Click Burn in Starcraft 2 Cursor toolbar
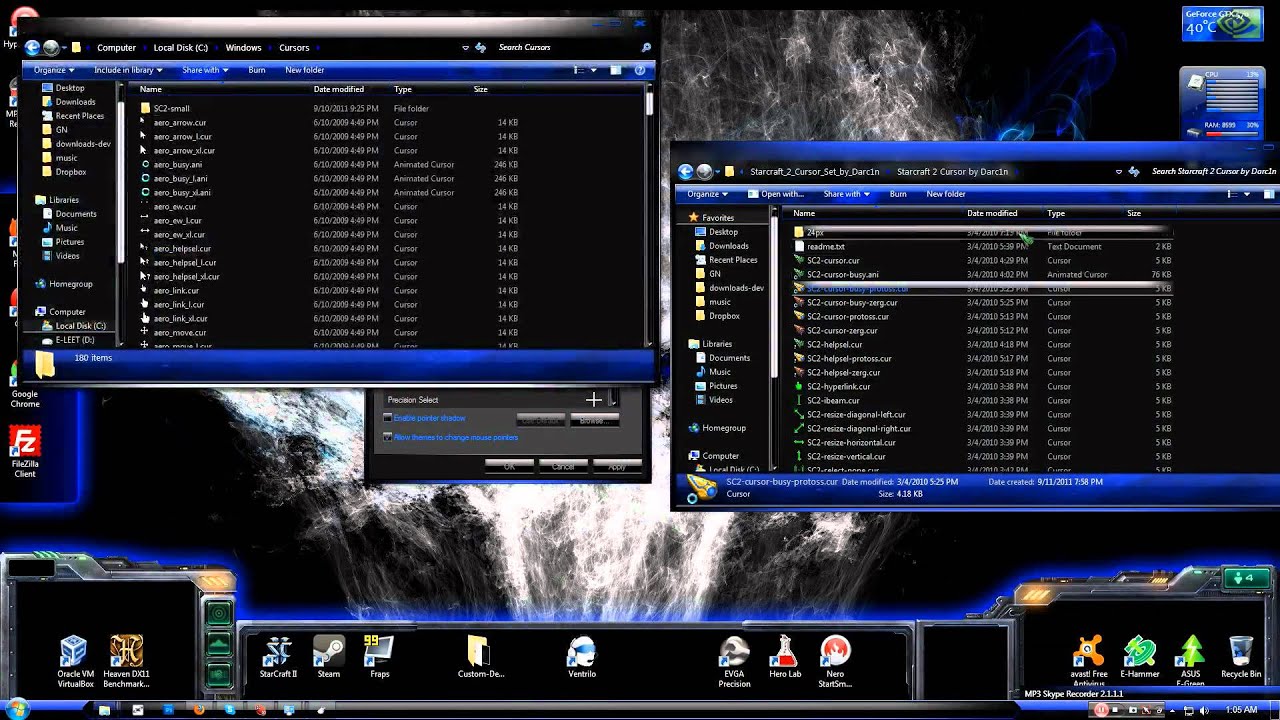Screen dimensions: 1280x720 tap(898, 194)
